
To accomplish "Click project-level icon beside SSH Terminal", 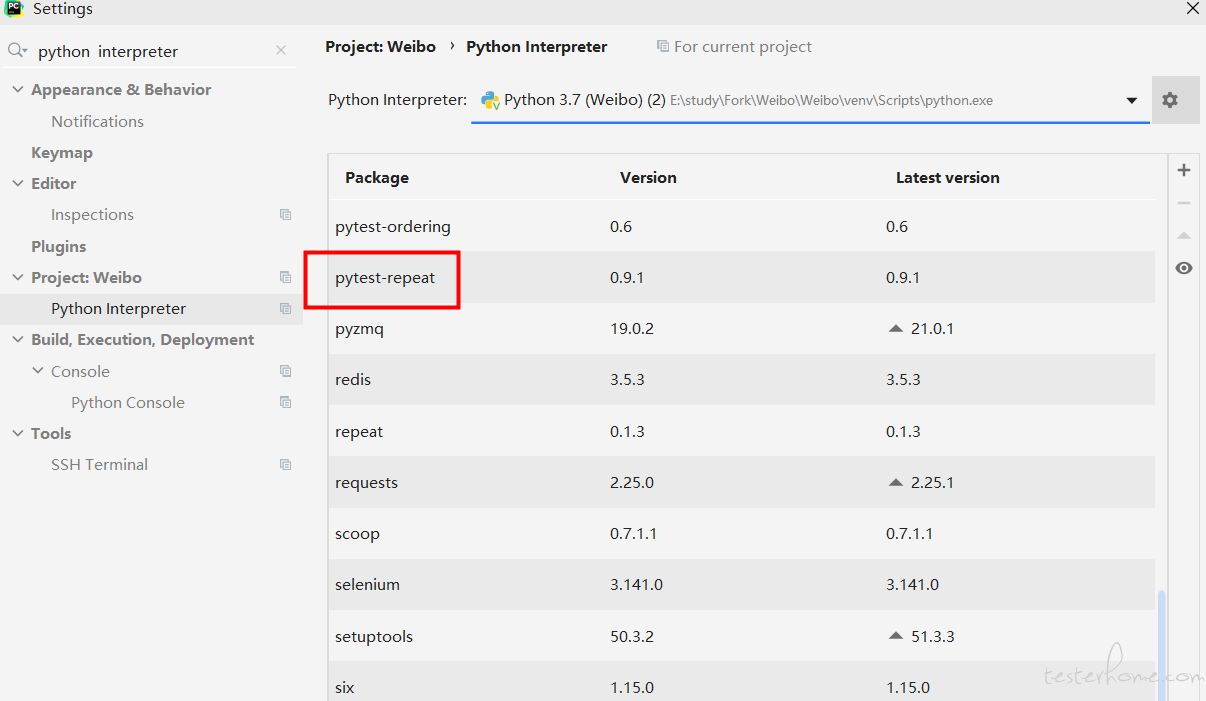I will [x=286, y=465].
